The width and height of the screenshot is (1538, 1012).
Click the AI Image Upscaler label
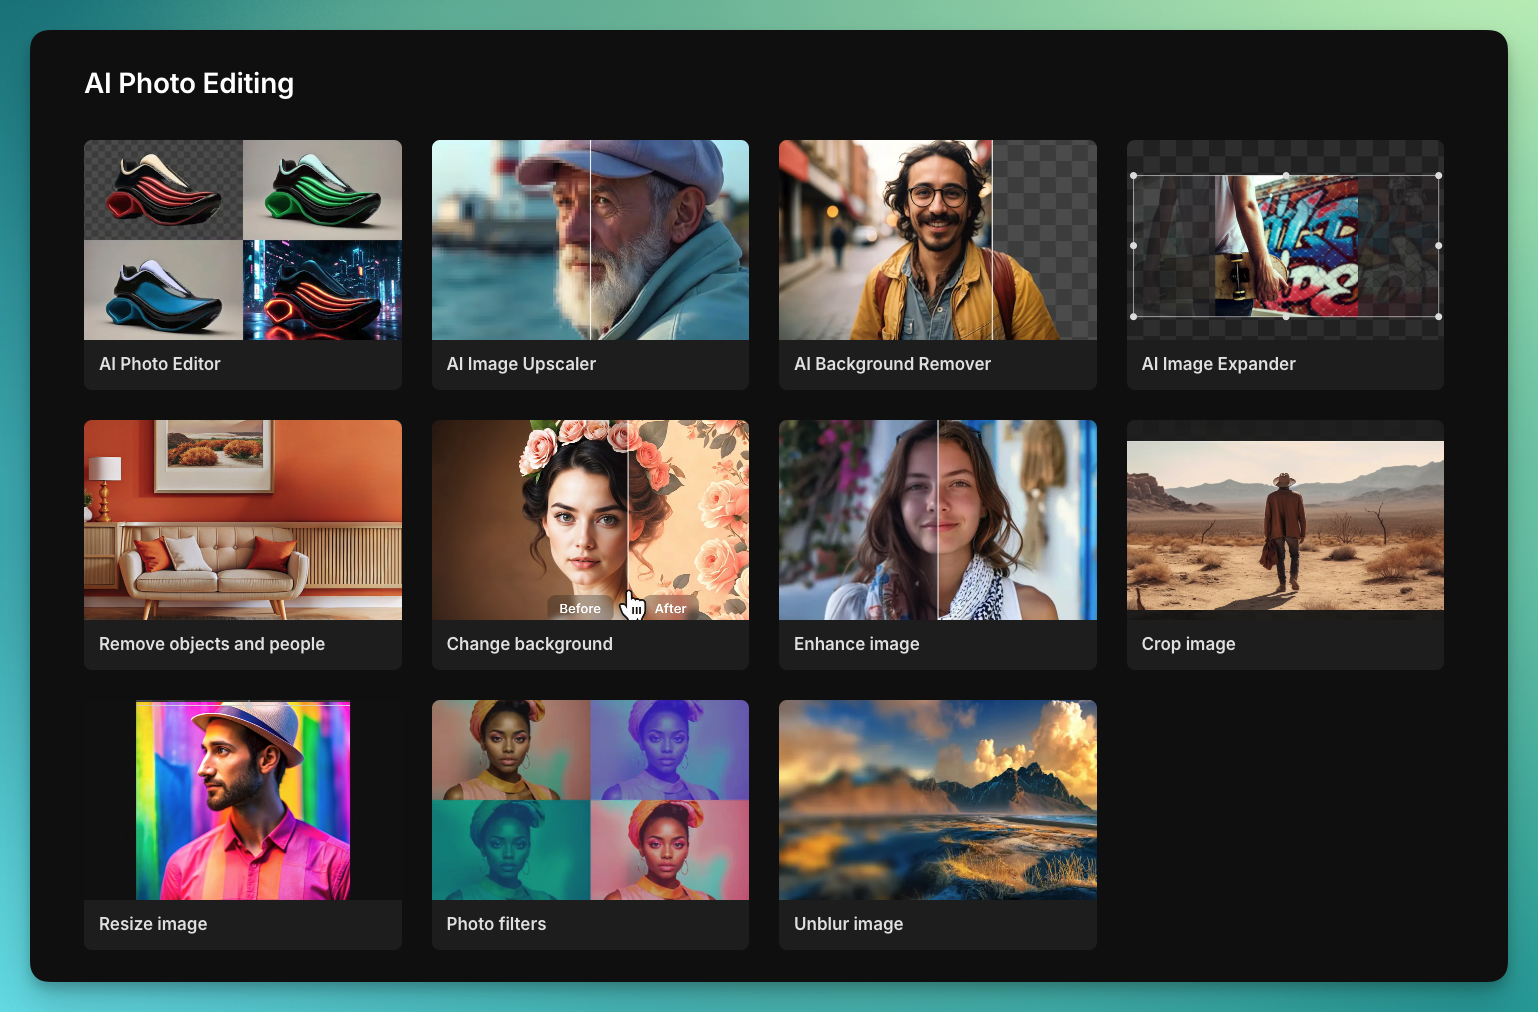[521, 364]
